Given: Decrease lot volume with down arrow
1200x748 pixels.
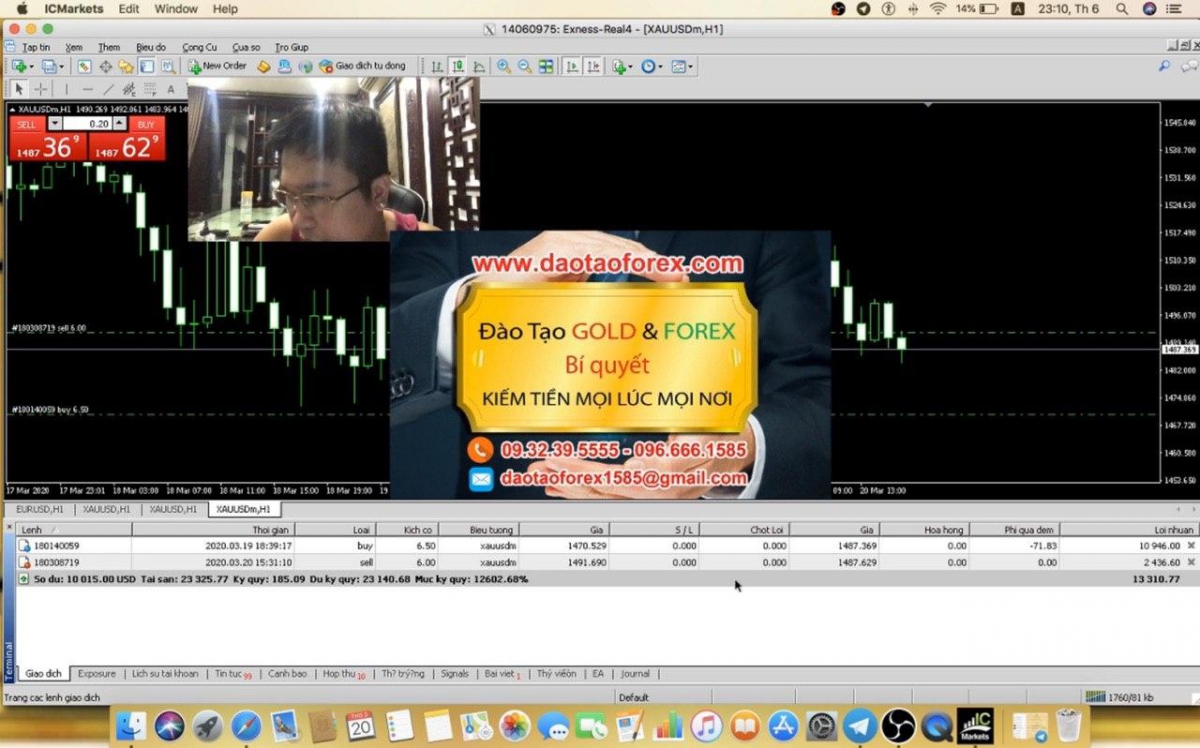Looking at the screenshot, I should tap(54, 124).
